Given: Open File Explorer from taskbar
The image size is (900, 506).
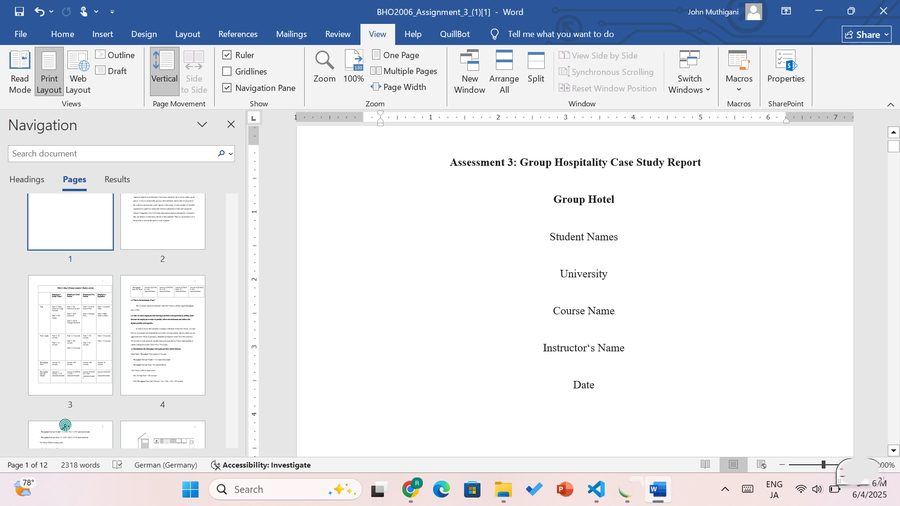Looking at the screenshot, I should [x=503, y=489].
